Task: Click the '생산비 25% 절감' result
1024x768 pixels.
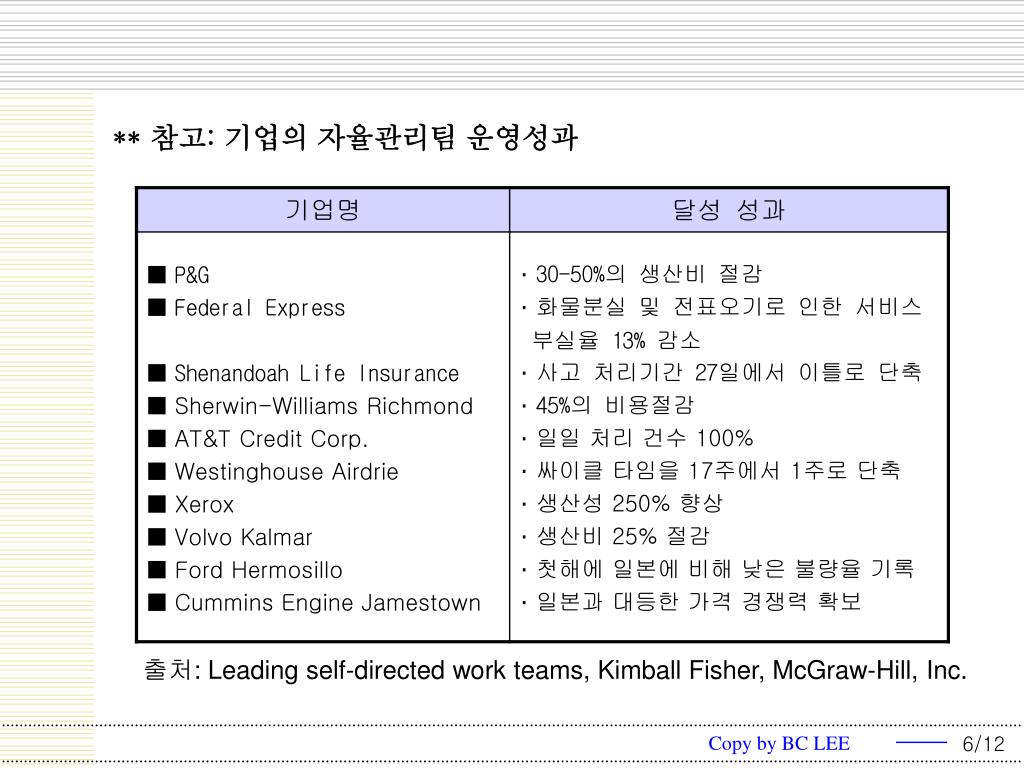Action: coord(623,536)
